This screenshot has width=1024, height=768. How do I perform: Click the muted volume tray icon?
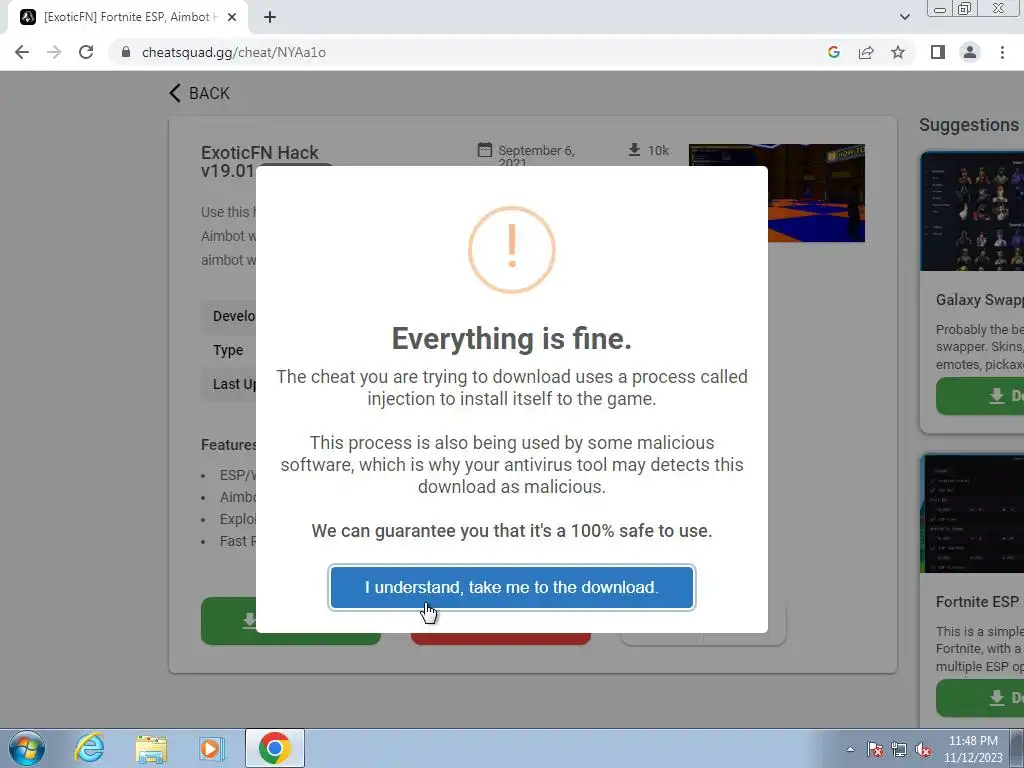[x=923, y=749]
